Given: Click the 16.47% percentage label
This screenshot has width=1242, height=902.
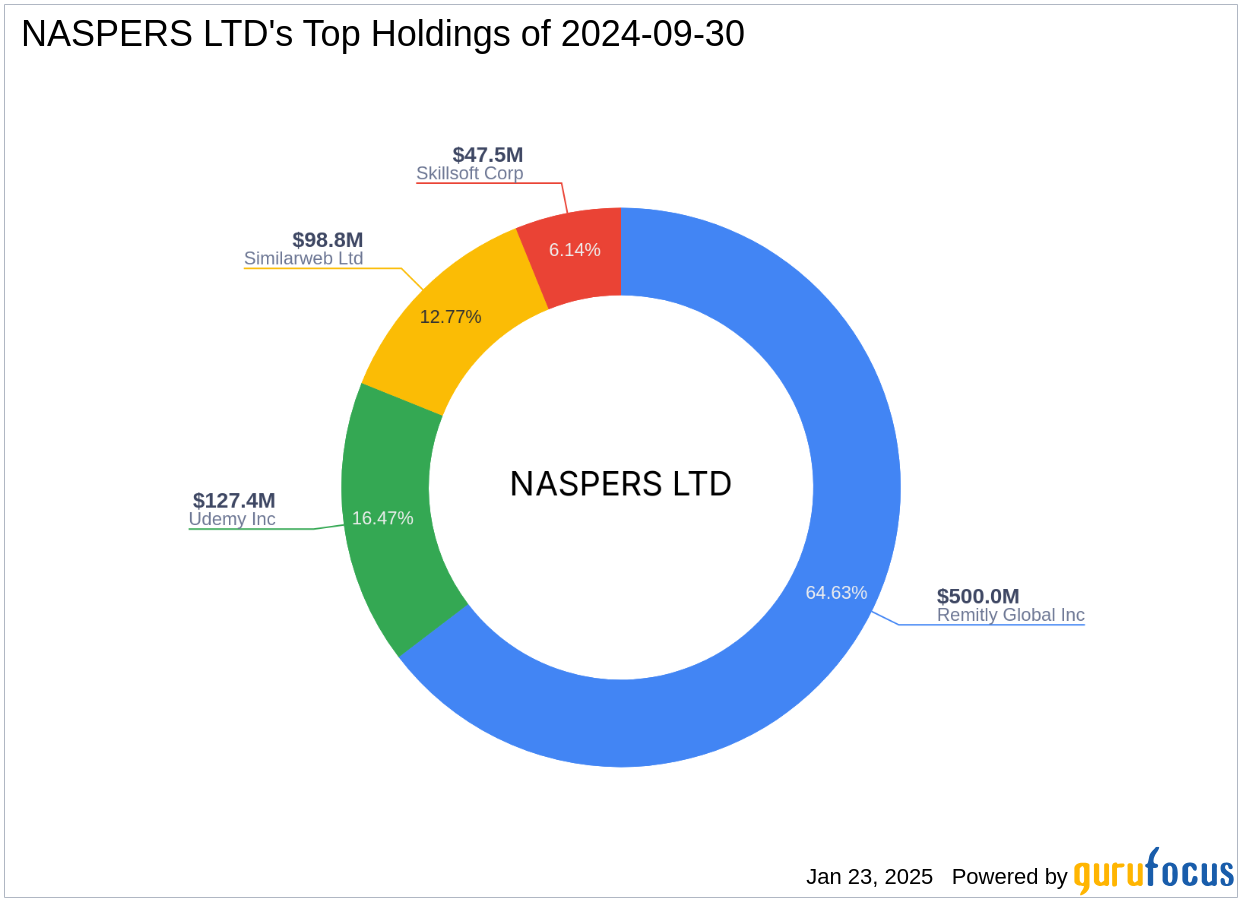Looking at the screenshot, I should pos(382,517).
